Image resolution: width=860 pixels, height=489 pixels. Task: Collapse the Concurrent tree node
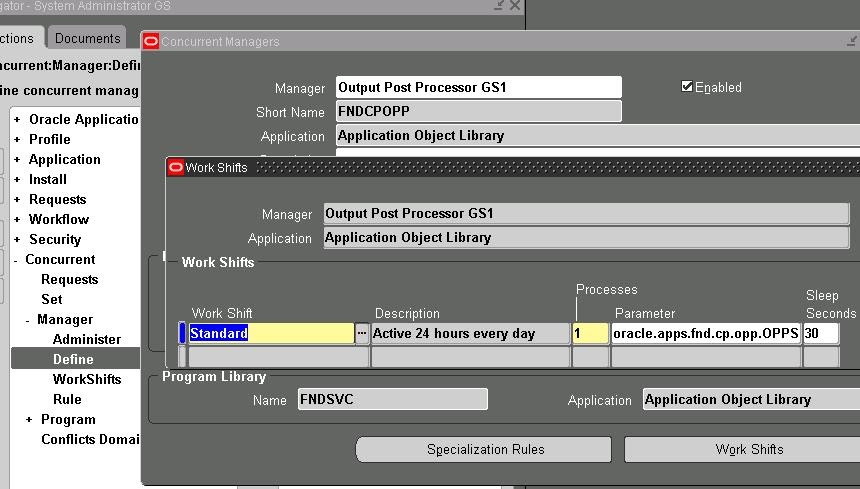[x=16, y=259]
